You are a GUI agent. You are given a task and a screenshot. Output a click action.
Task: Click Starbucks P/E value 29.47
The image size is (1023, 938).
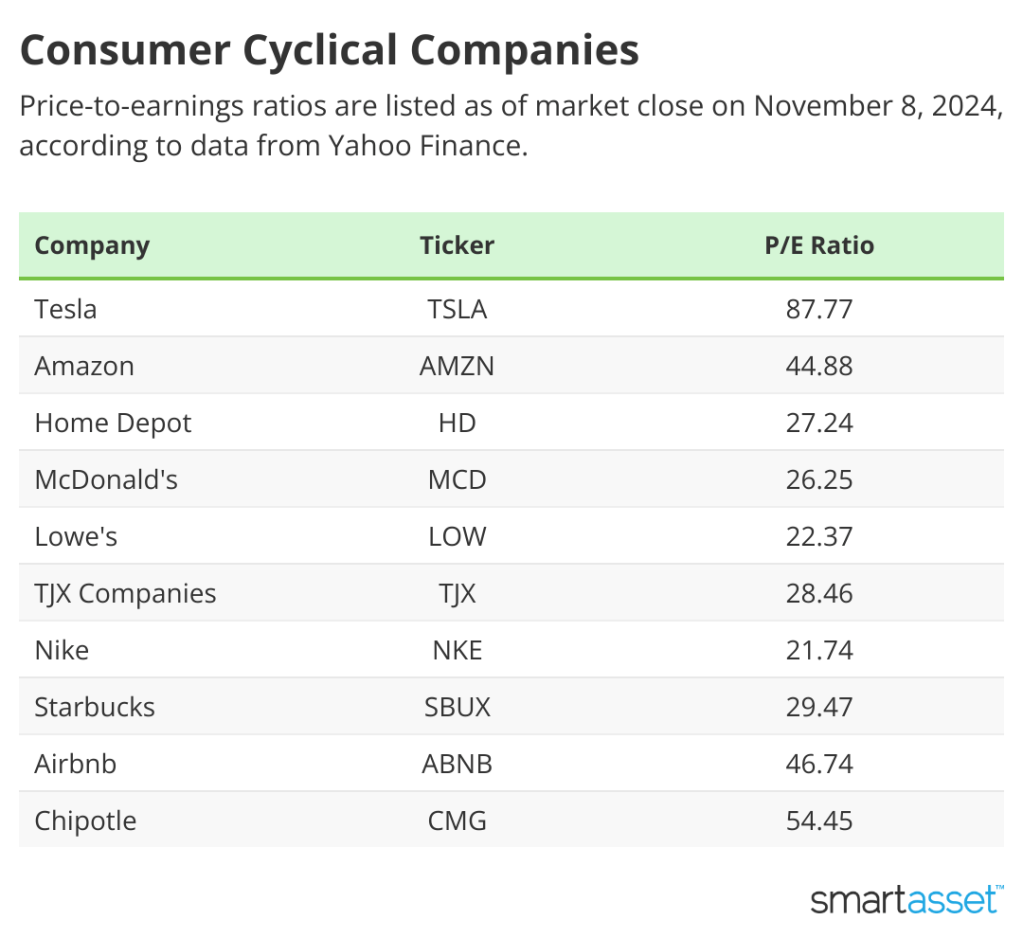pos(819,708)
